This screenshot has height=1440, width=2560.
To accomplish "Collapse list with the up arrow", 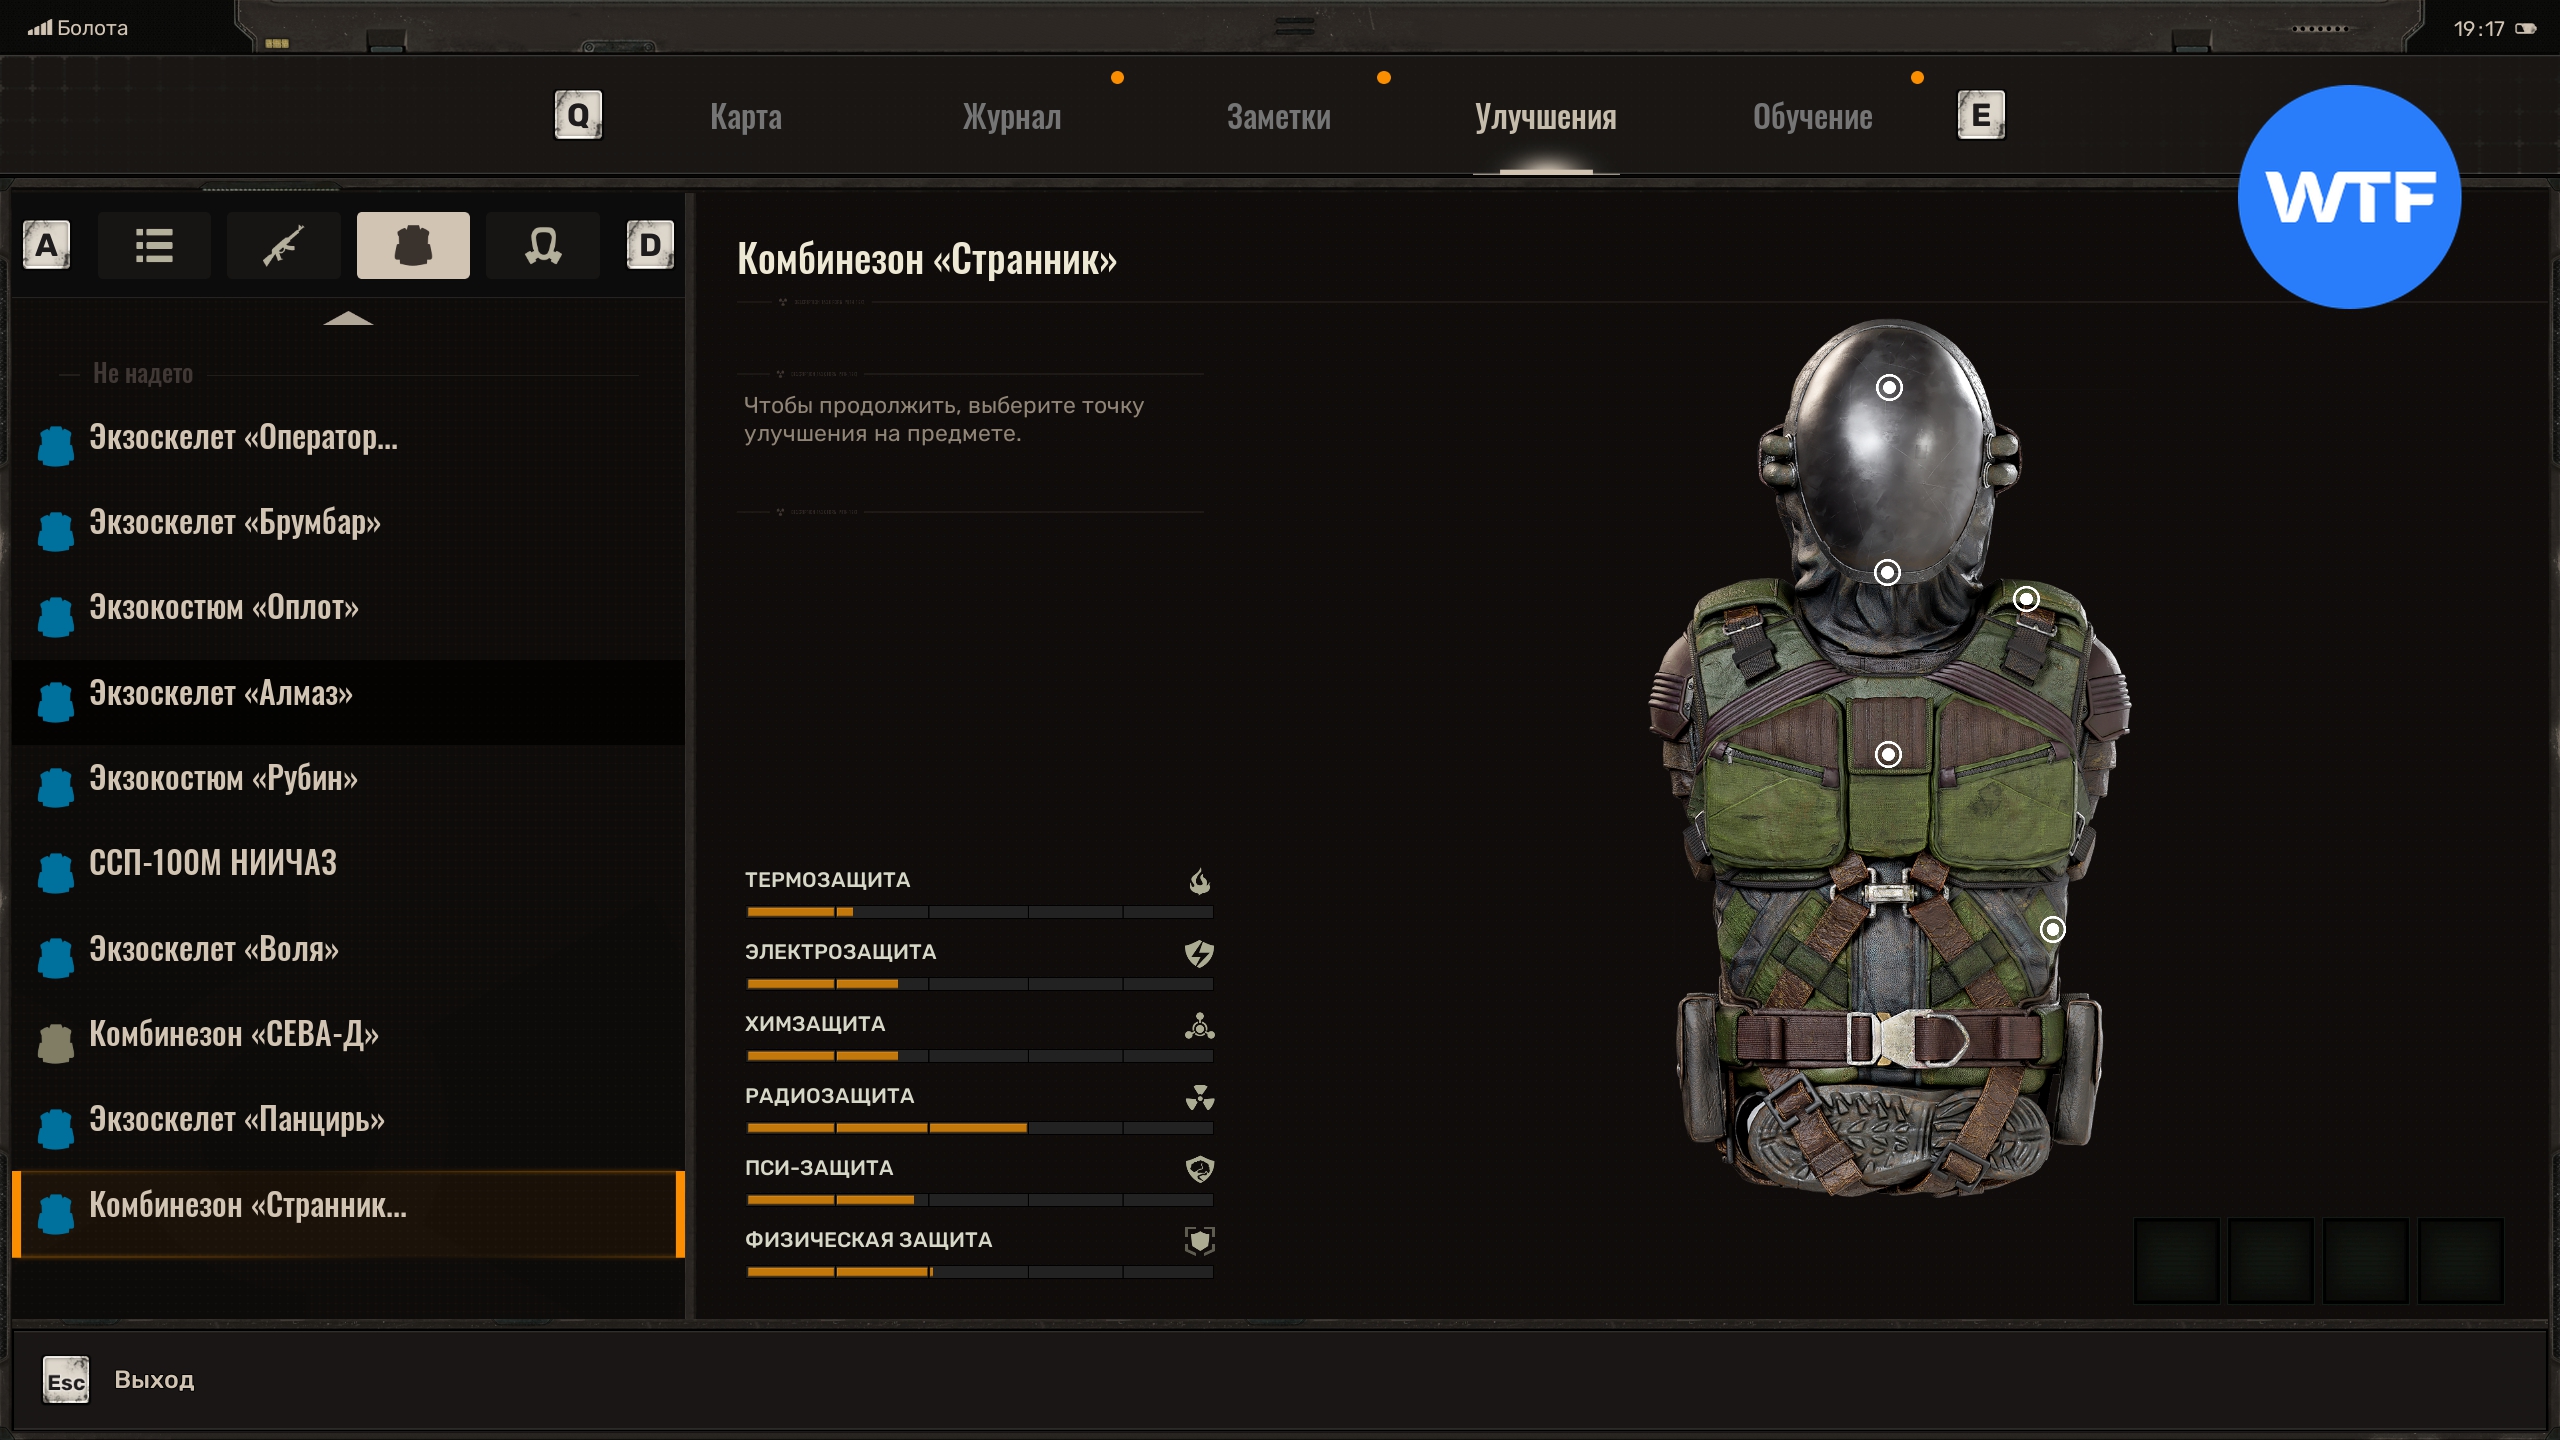I will pos(348,319).
